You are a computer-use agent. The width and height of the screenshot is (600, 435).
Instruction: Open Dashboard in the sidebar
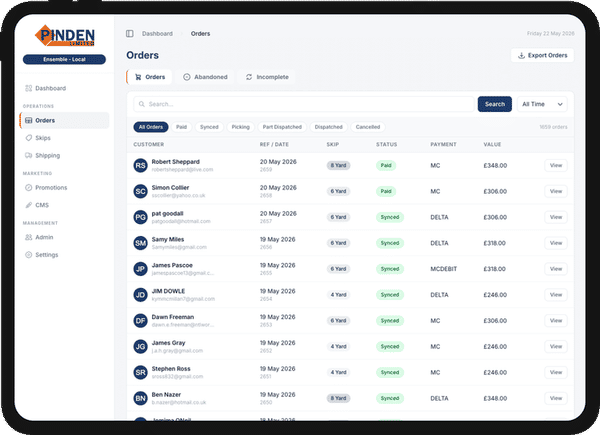point(64,88)
